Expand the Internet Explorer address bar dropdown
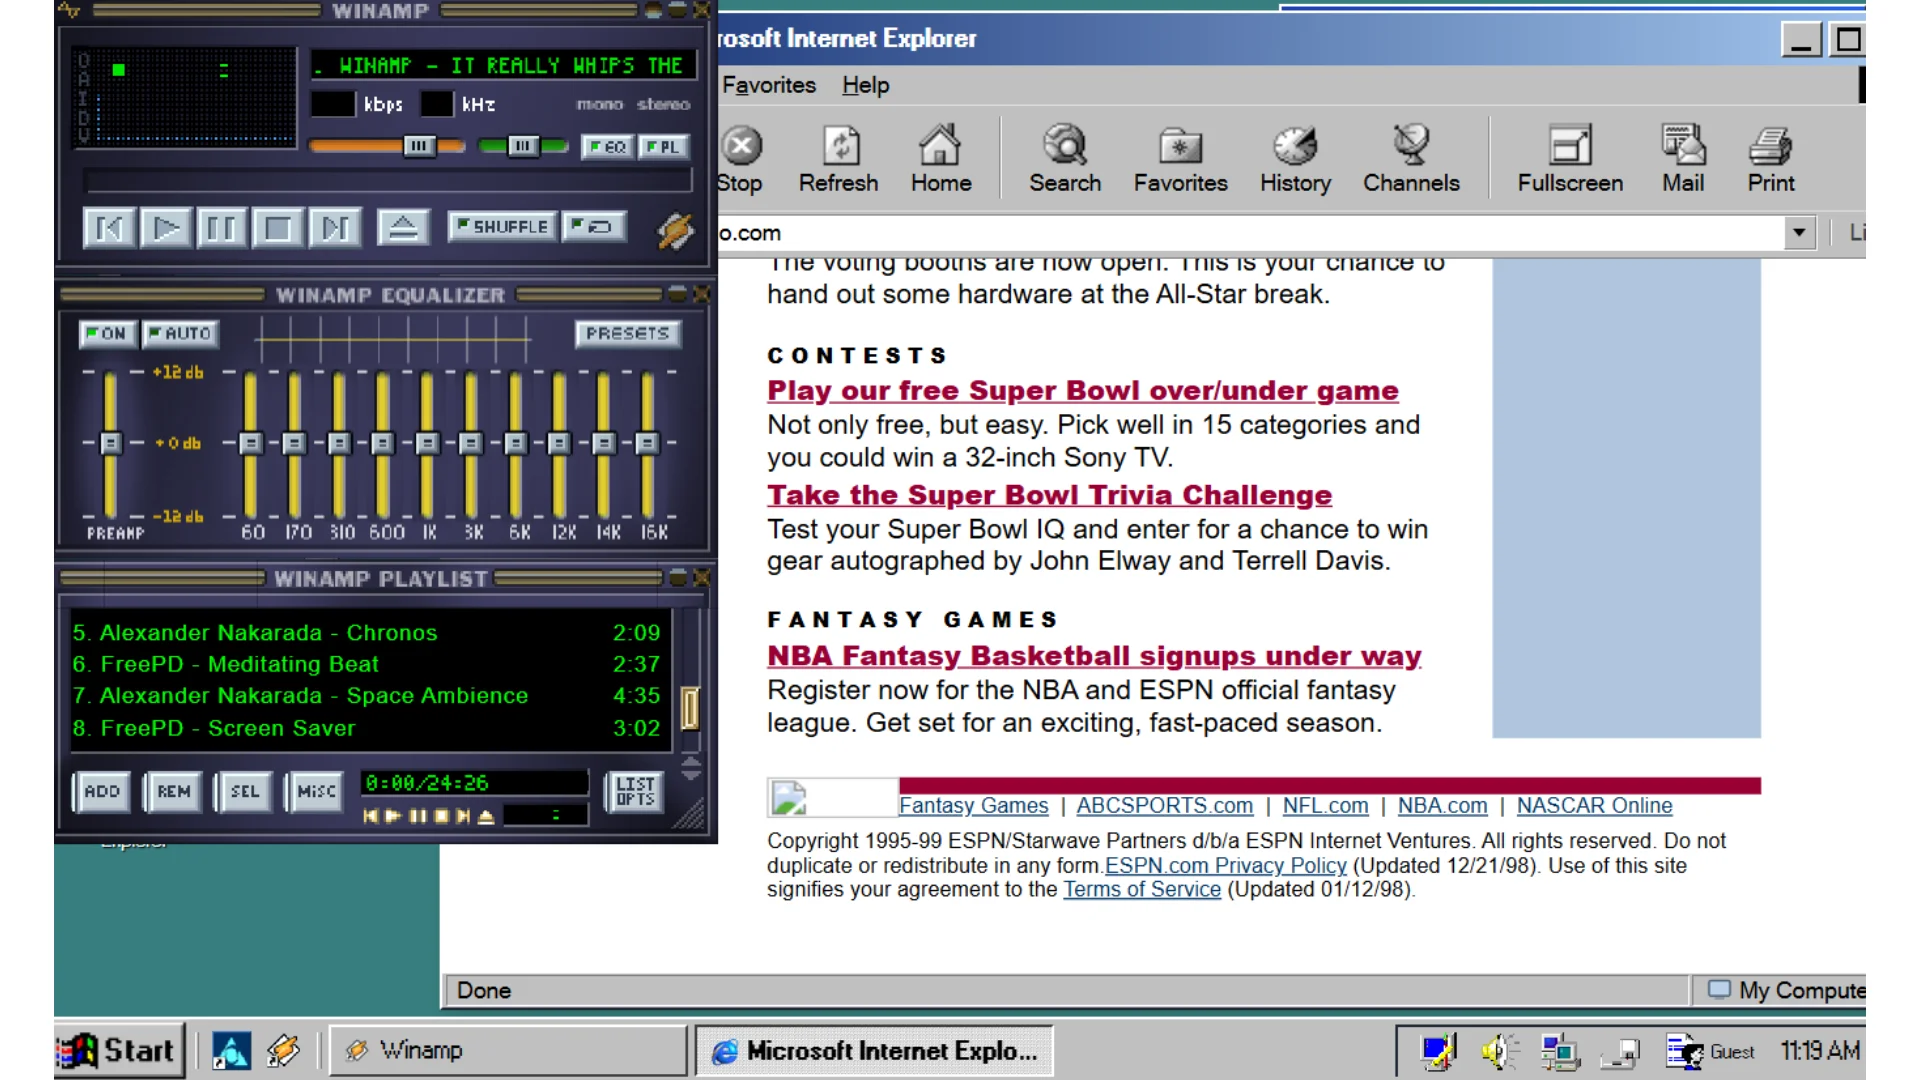This screenshot has height=1080, width=1920. pos(1799,233)
